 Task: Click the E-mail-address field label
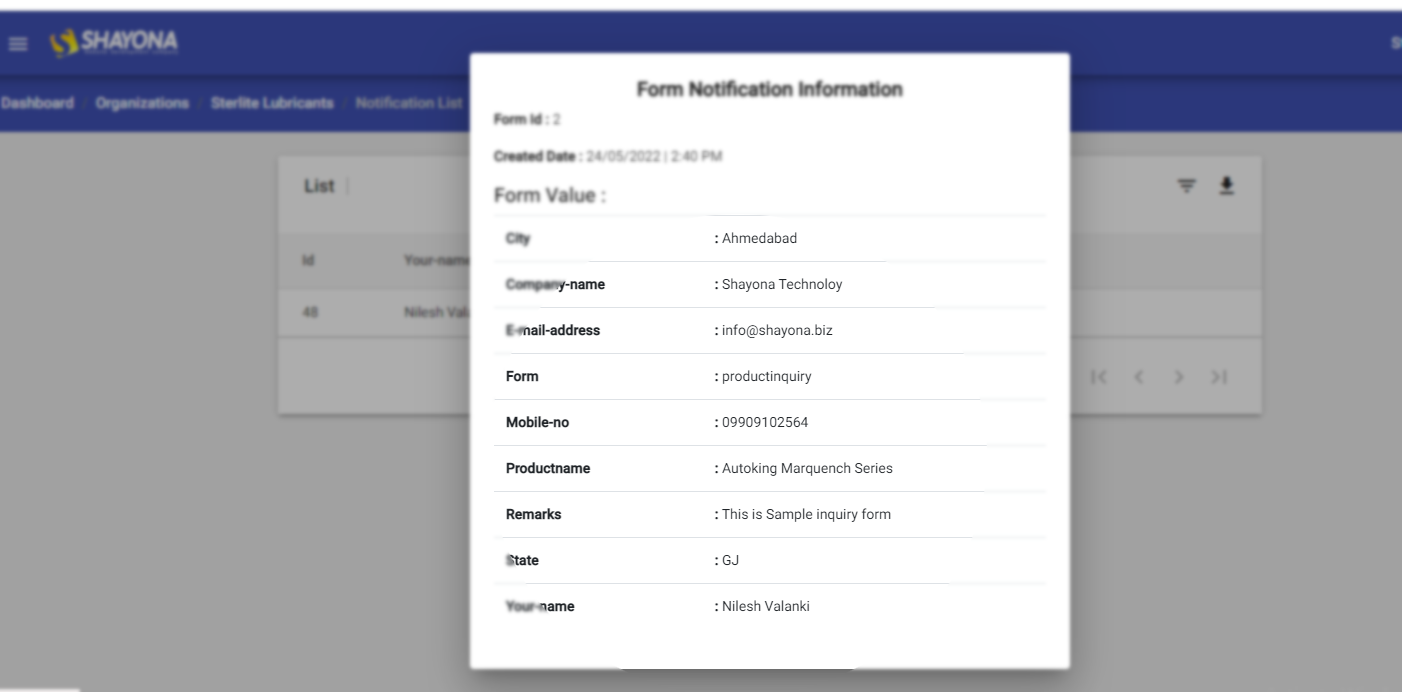coord(553,331)
